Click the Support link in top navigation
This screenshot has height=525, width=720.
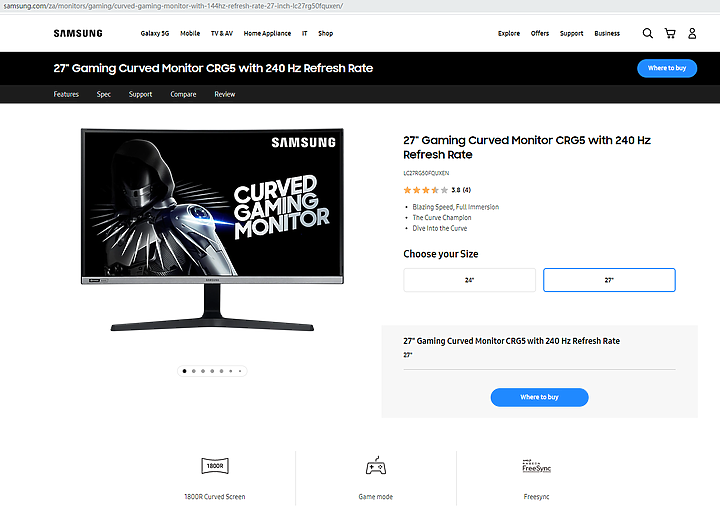(571, 34)
